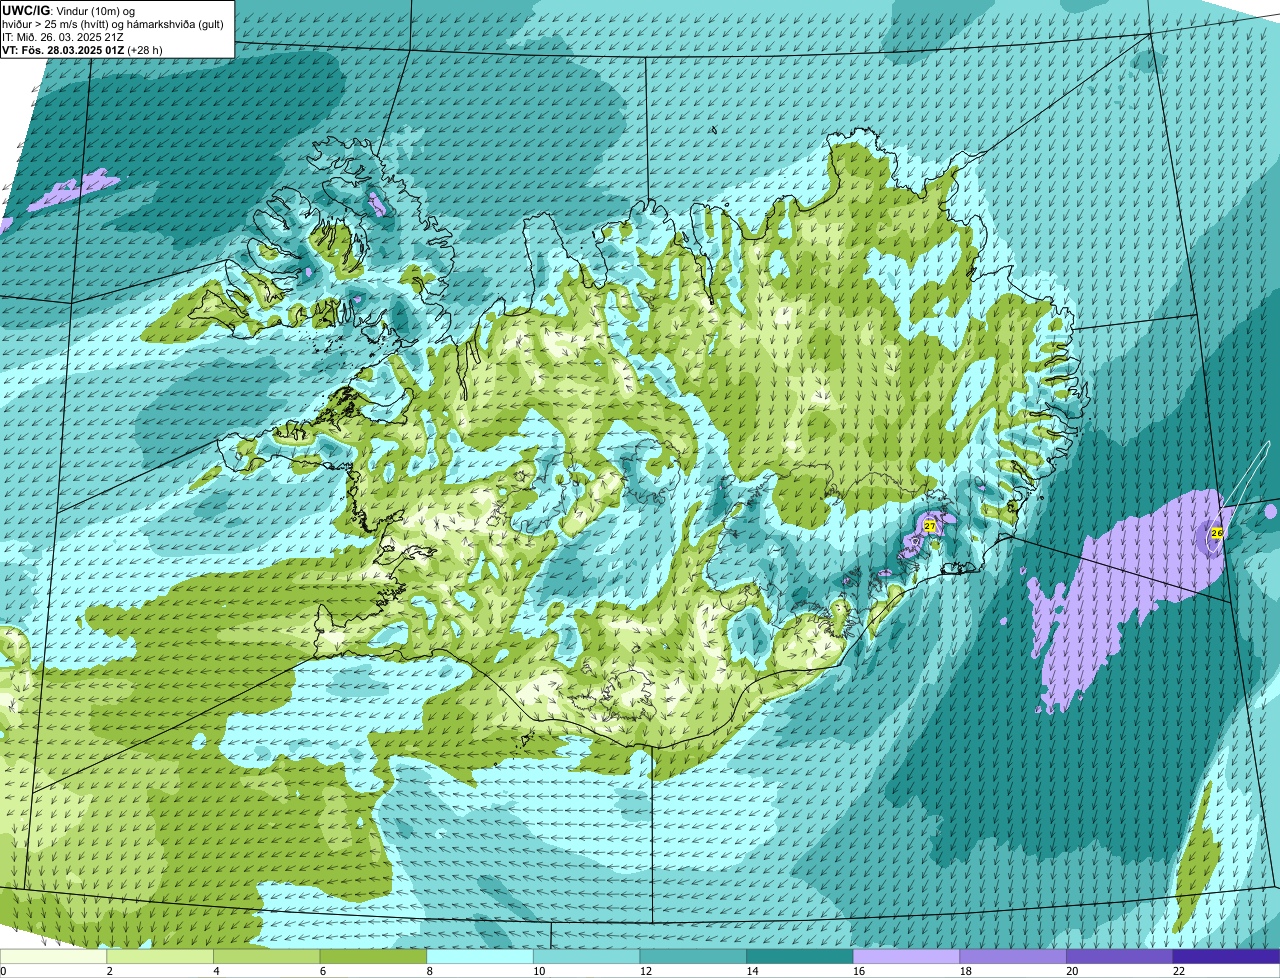This screenshot has height=978, width=1280.
Task: Click the darkest purple legend swatch above 22
Action: (x=1227, y=956)
